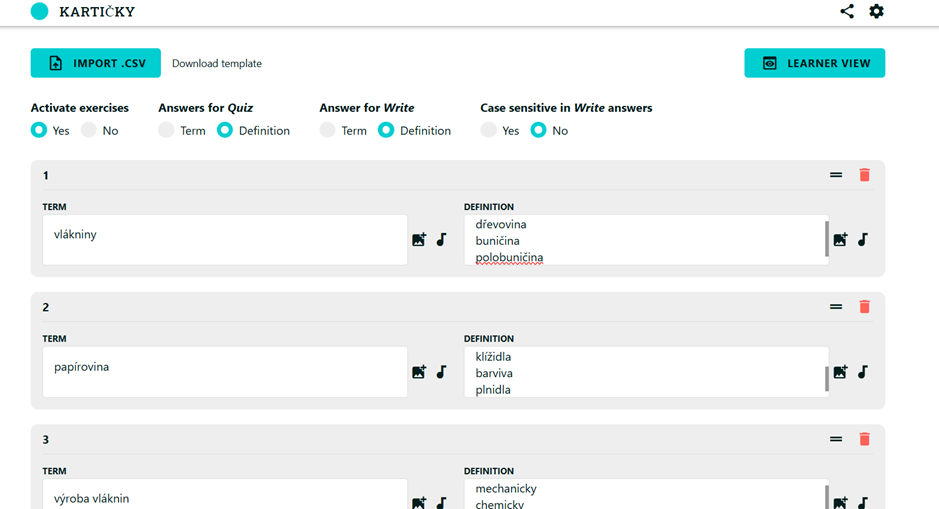Viewport: 939px width, 509px height.
Task: Set Activate exercises to No
Action: [x=89, y=130]
